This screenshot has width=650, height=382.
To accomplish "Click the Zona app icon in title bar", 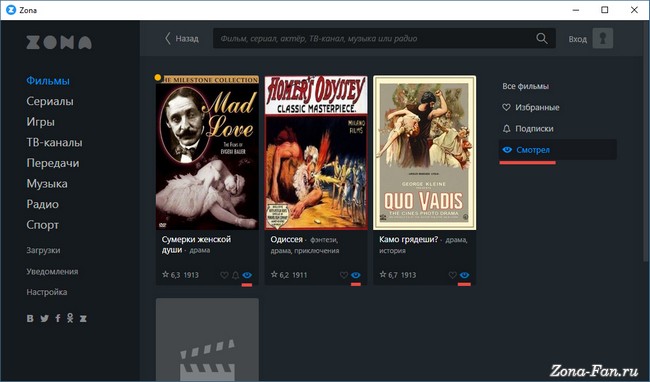I will click(11, 10).
